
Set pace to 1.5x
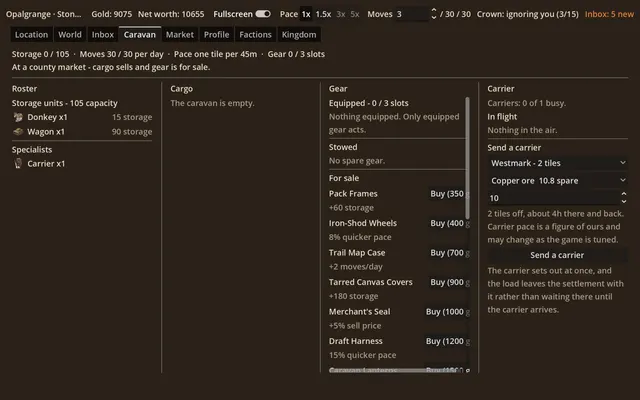(x=323, y=14)
